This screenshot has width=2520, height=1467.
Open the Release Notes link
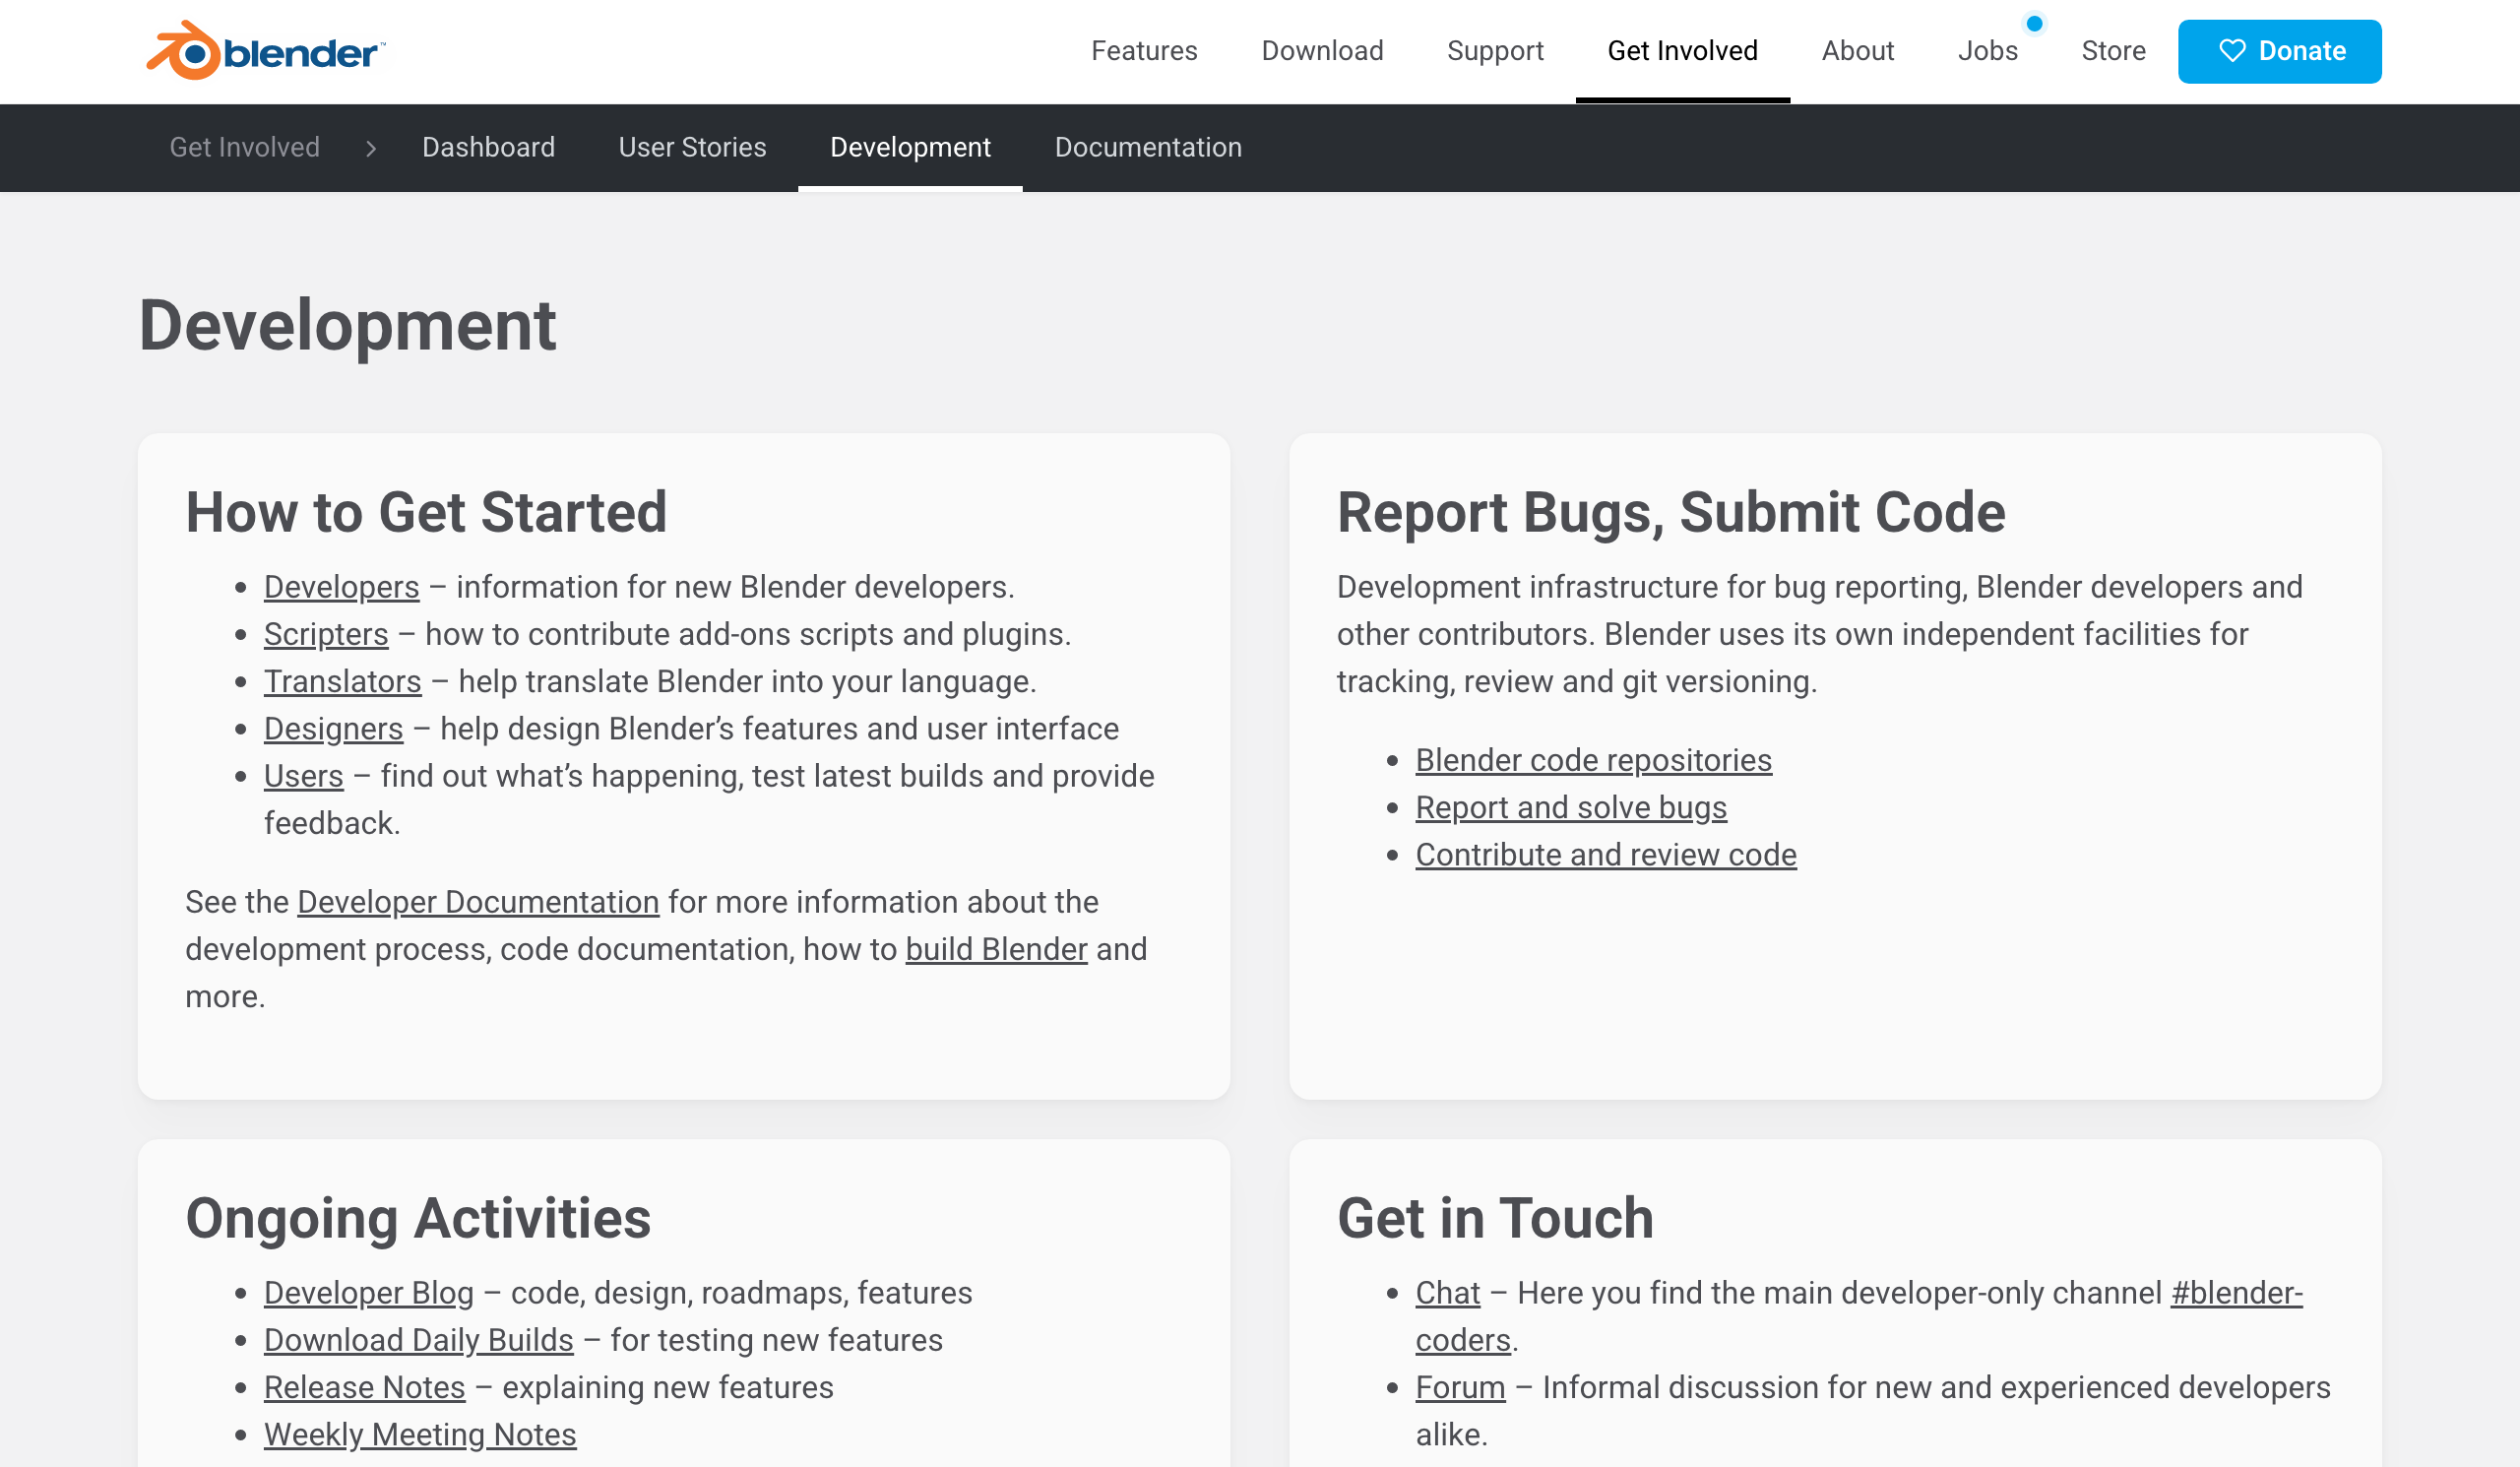pyautogui.click(x=364, y=1387)
